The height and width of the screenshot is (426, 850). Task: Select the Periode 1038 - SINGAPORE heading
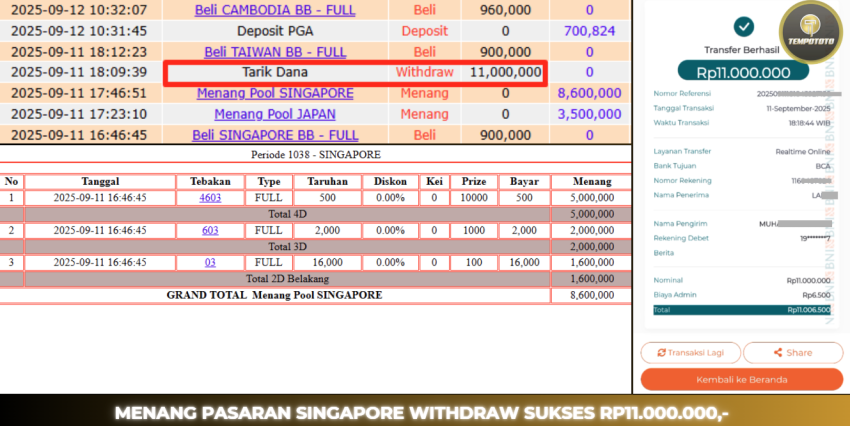(x=315, y=155)
